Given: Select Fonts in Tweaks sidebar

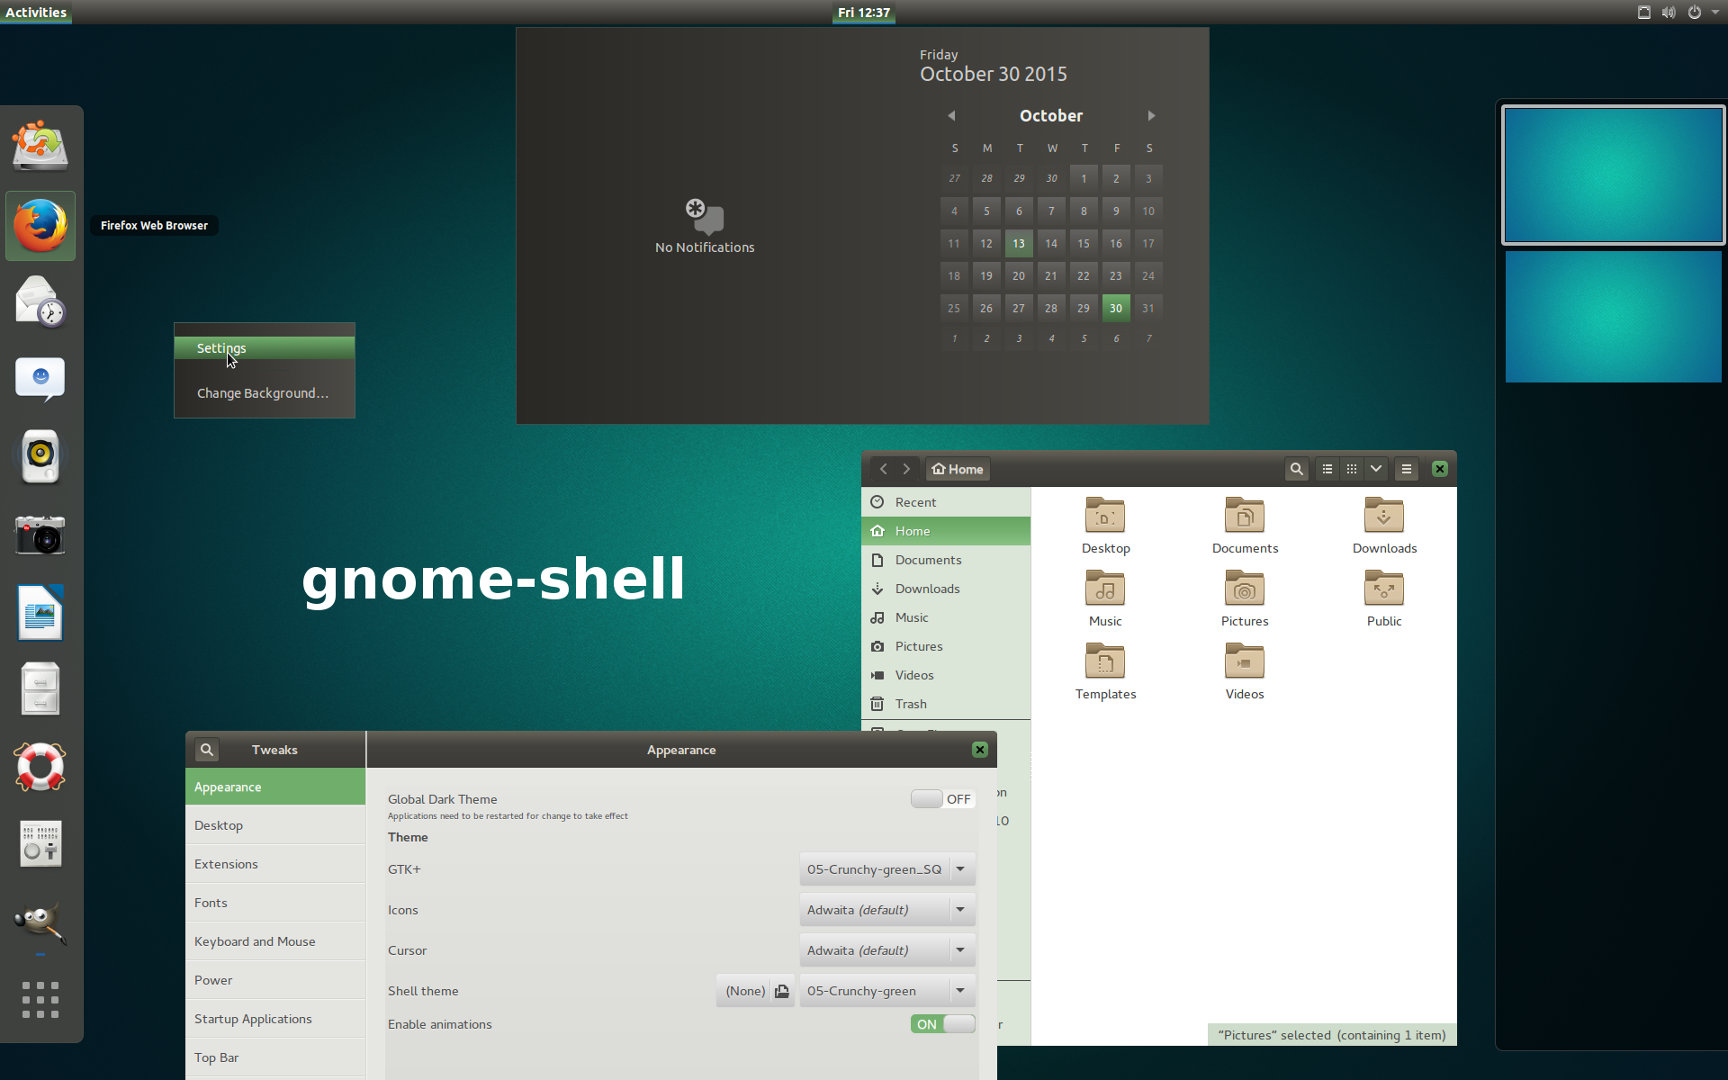Looking at the screenshot, I should [x=275, y=903].
